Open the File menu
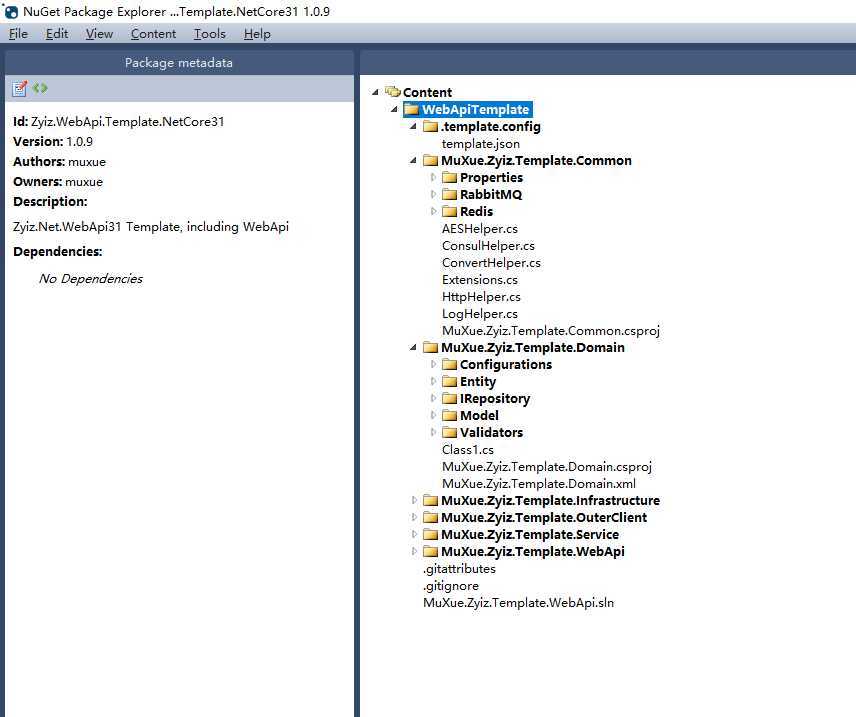Screen dimensions: 856x717 (18, 34)
